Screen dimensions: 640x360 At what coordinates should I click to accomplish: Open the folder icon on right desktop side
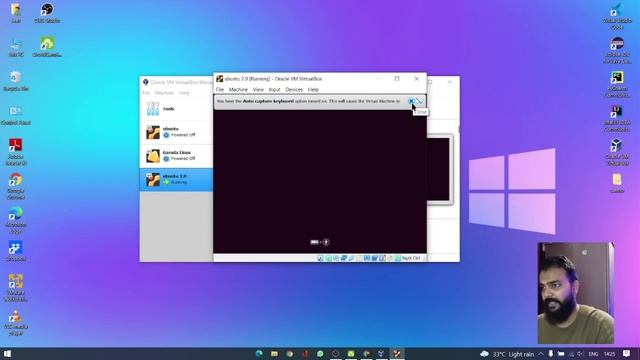click(x=617, y=183)
